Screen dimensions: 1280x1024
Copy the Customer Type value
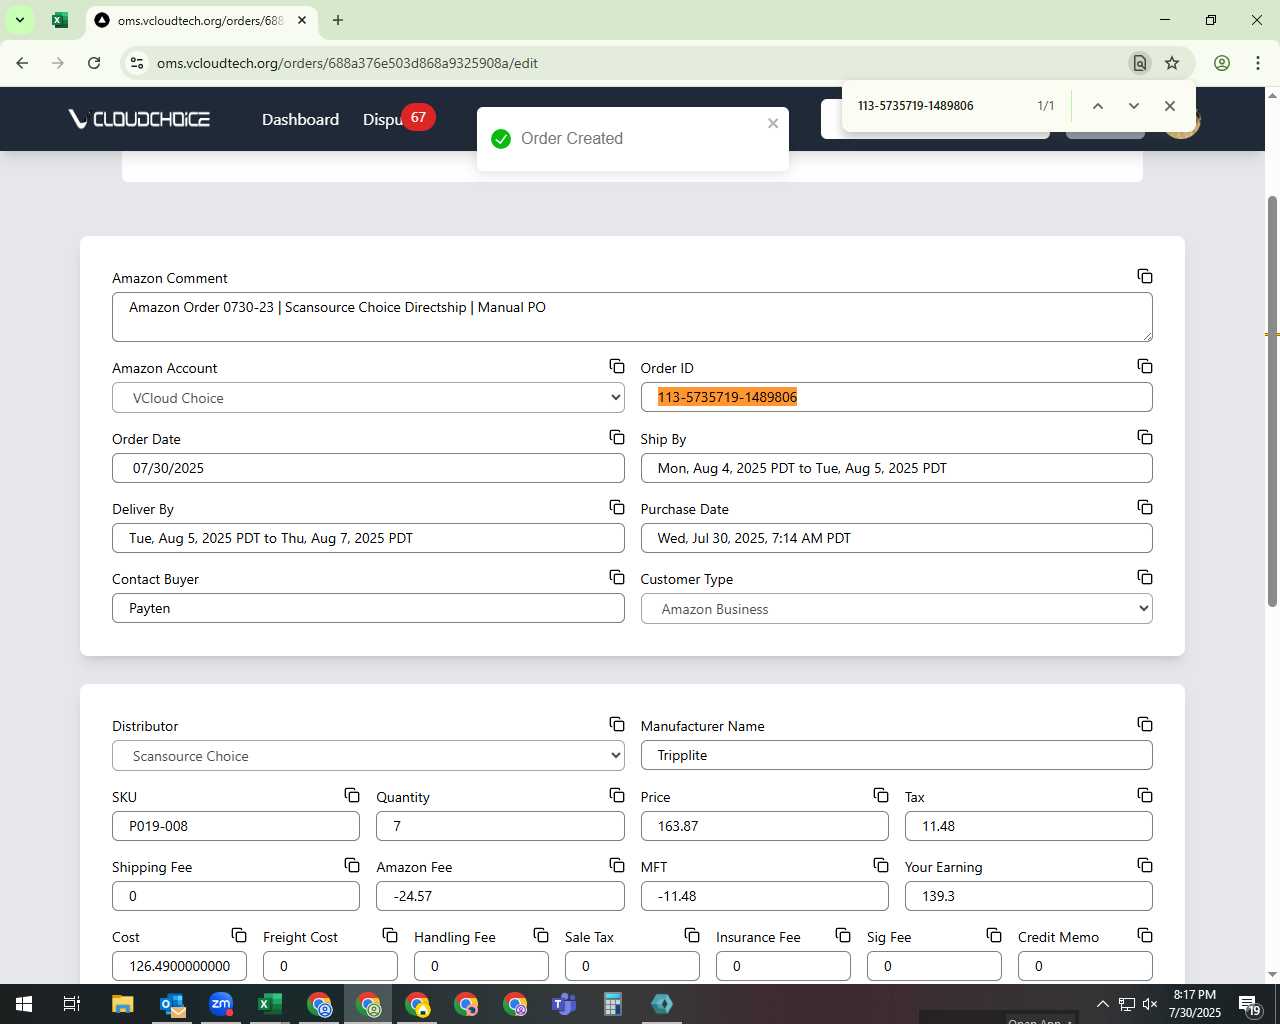[1145, 577]
